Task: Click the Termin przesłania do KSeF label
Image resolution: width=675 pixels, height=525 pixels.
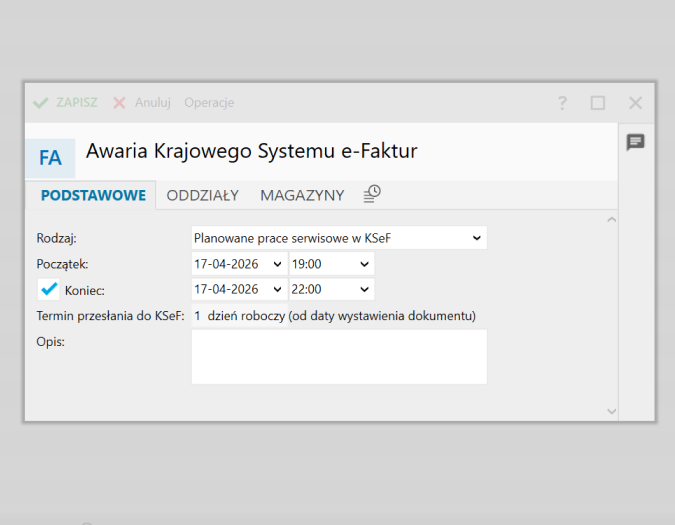Action: pyautogui.click(x=110, y=316)
